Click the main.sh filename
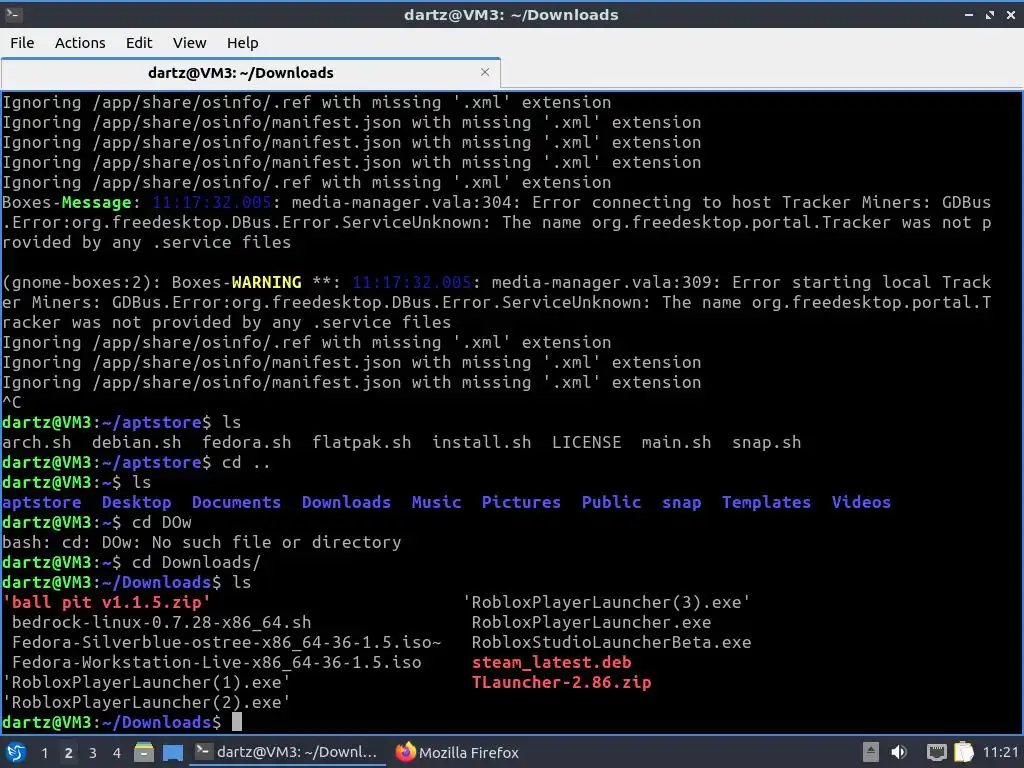 click(676, 441)
